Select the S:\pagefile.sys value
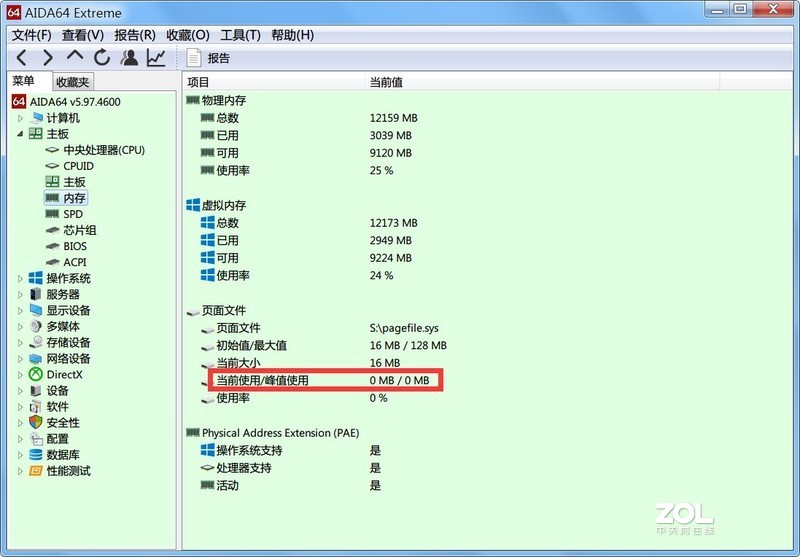 click(x=404, y=328)
